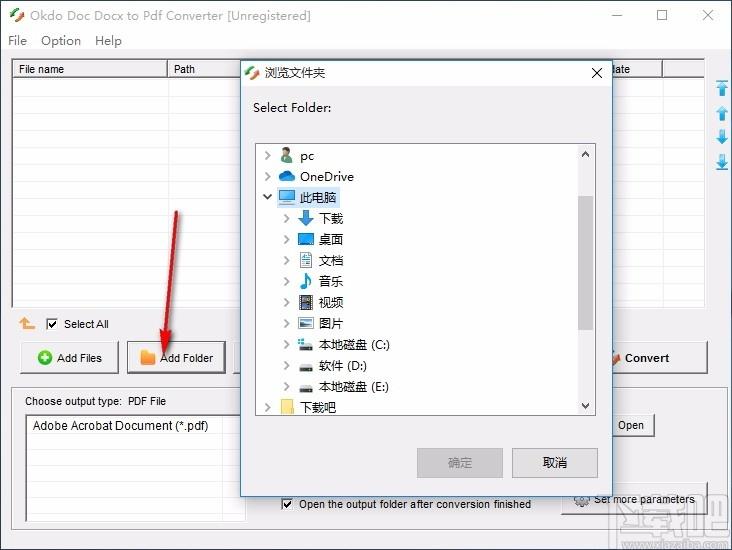Click the move-down arrow icon
The width and height of the screenshot is (732, 550).
tap(722, 137)
